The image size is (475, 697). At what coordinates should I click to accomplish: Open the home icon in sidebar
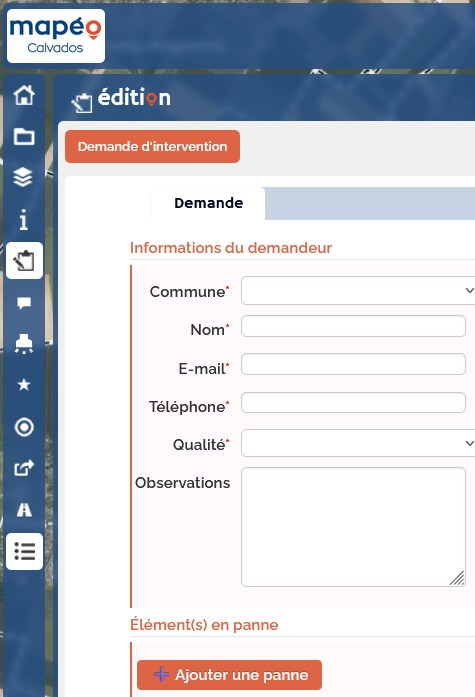24,95
